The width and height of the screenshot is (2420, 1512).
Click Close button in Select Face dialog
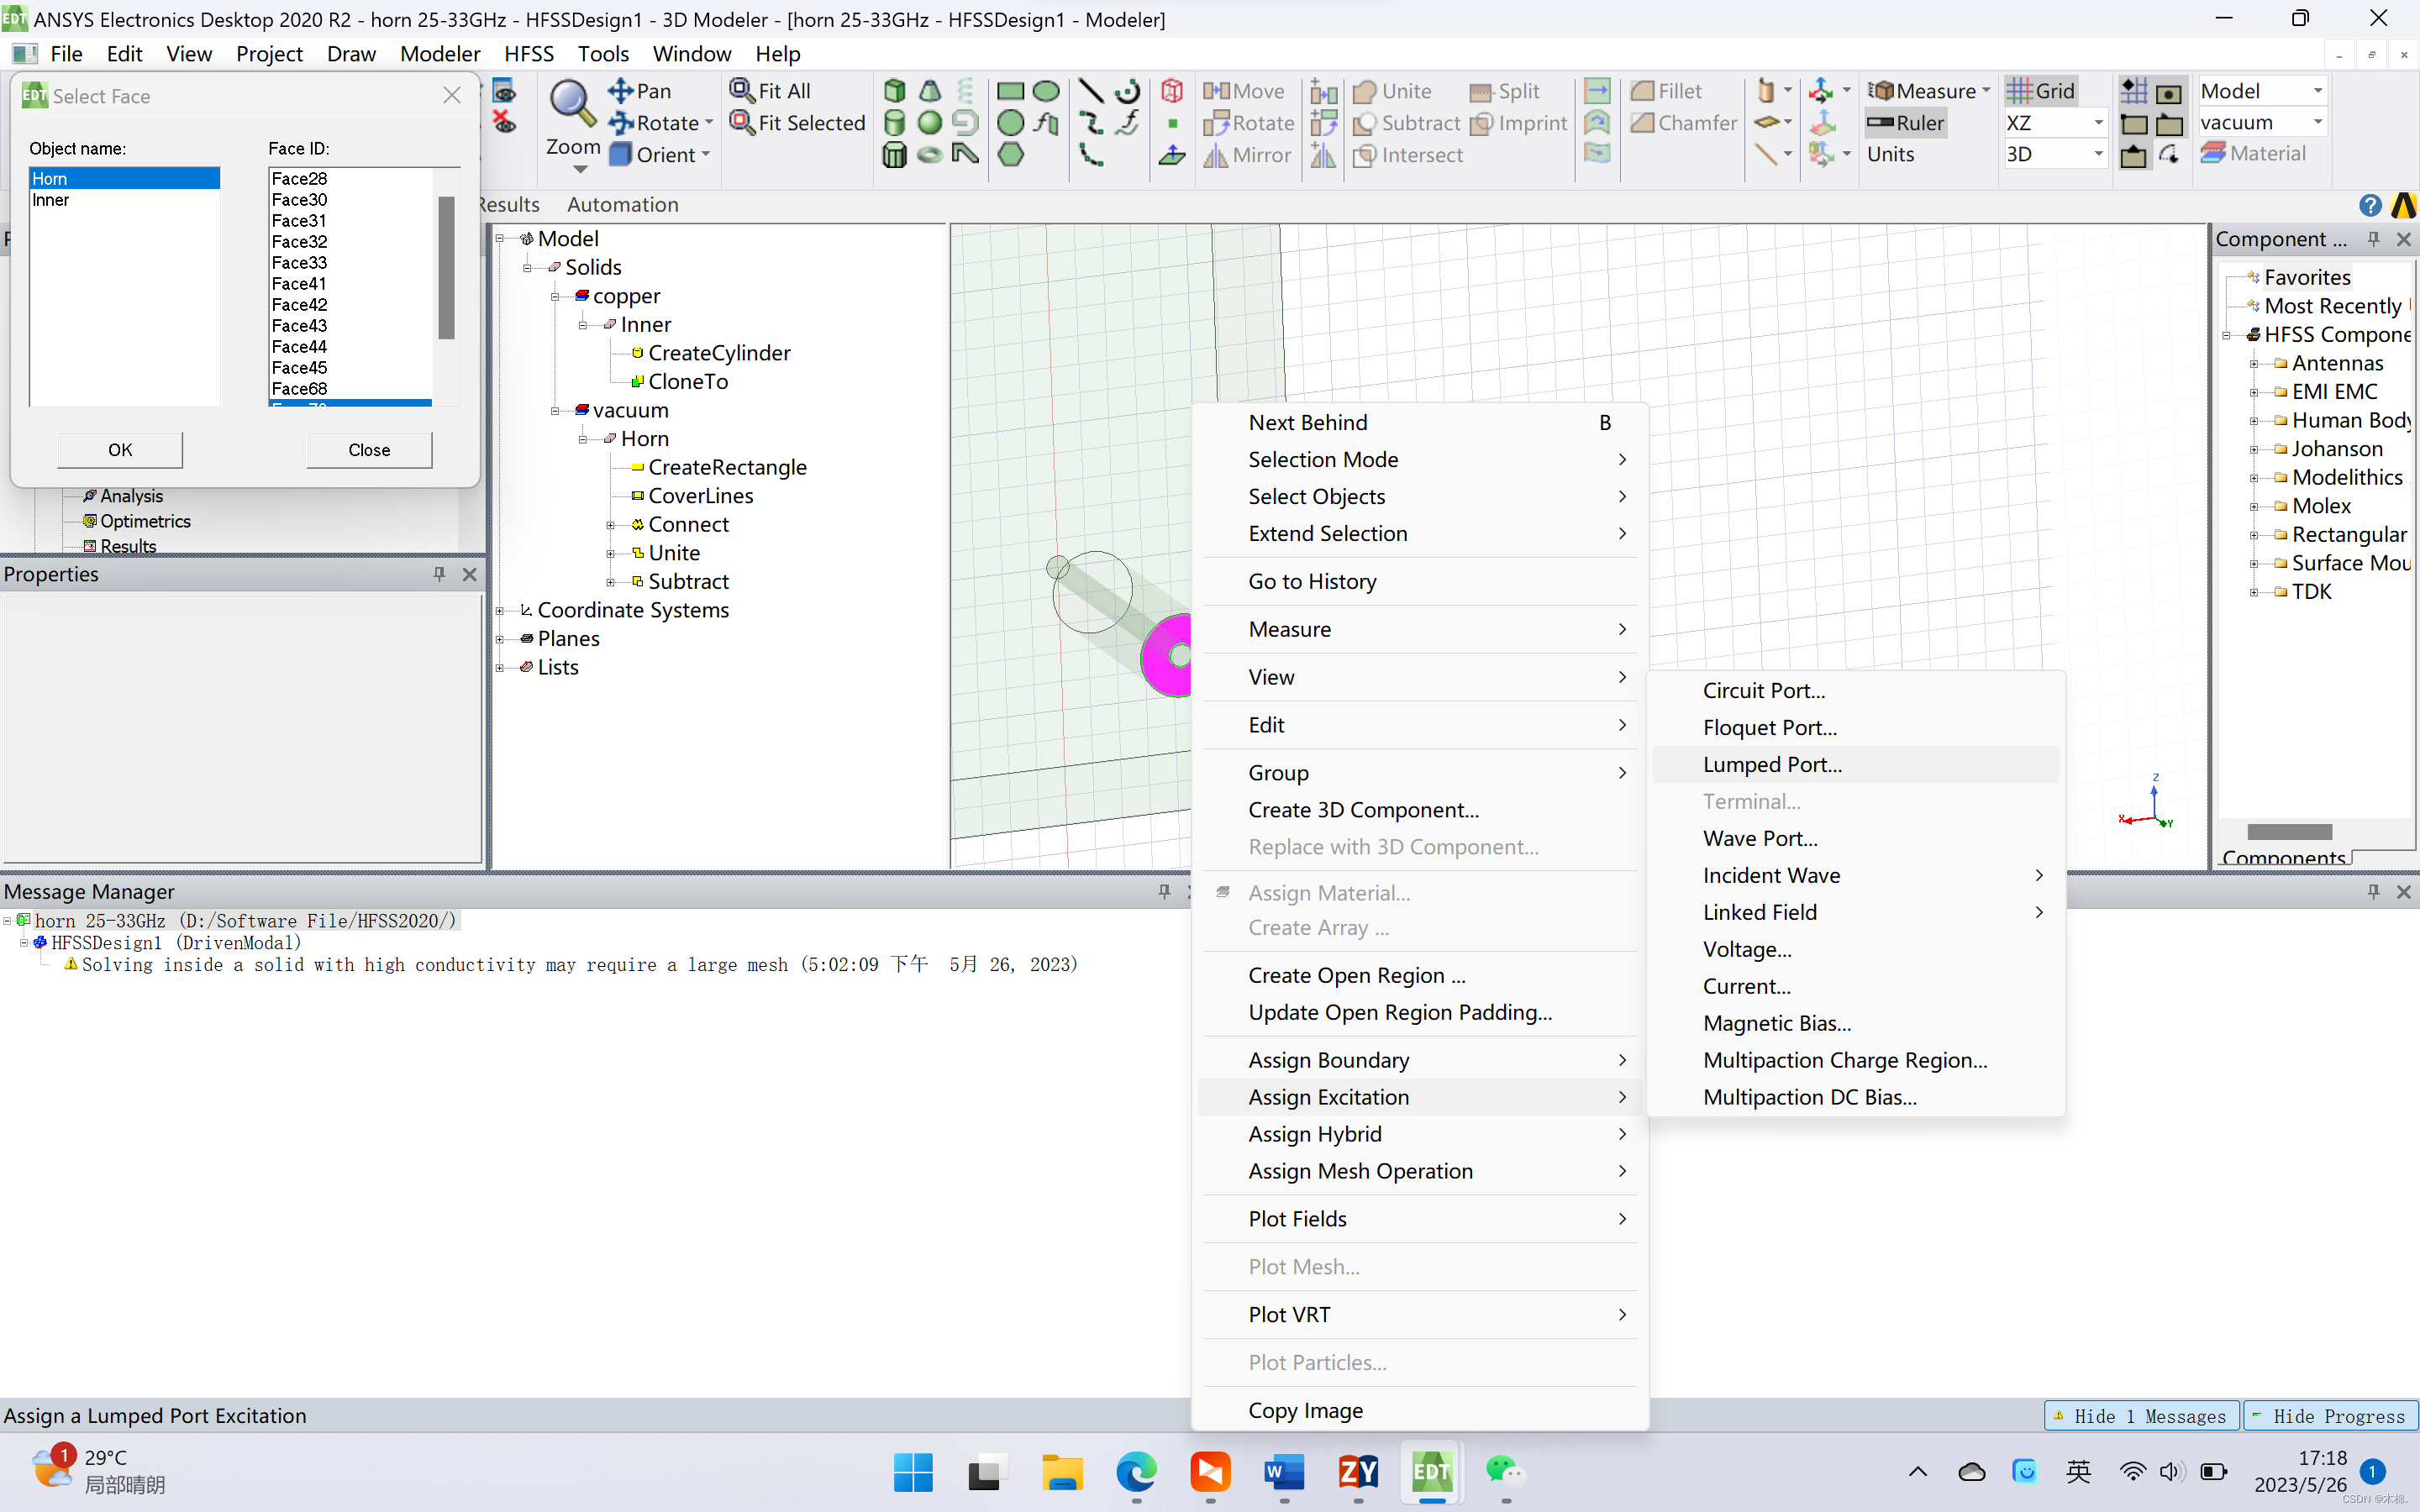coord(367,449)
